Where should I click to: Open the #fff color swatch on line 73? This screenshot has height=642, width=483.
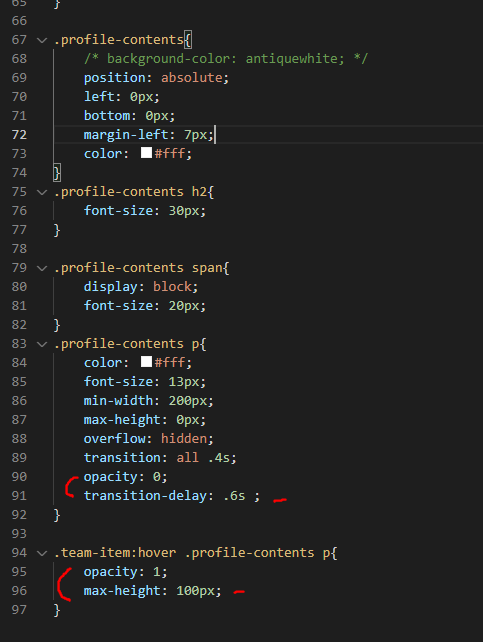pos(147,153)
